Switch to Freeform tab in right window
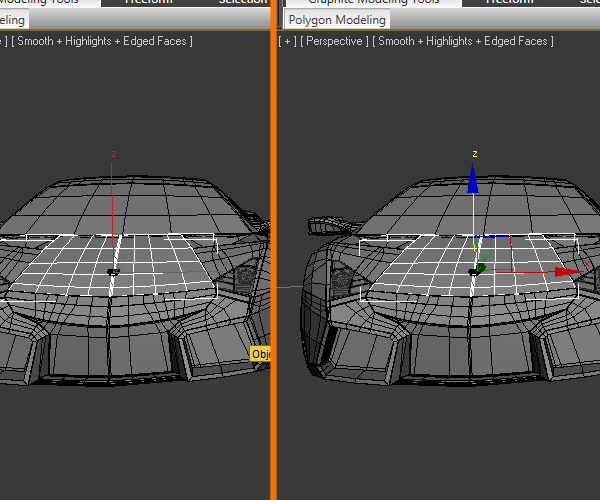Viewport: 600px width, 500px height. pyautogui.click(x=509, y=2)
